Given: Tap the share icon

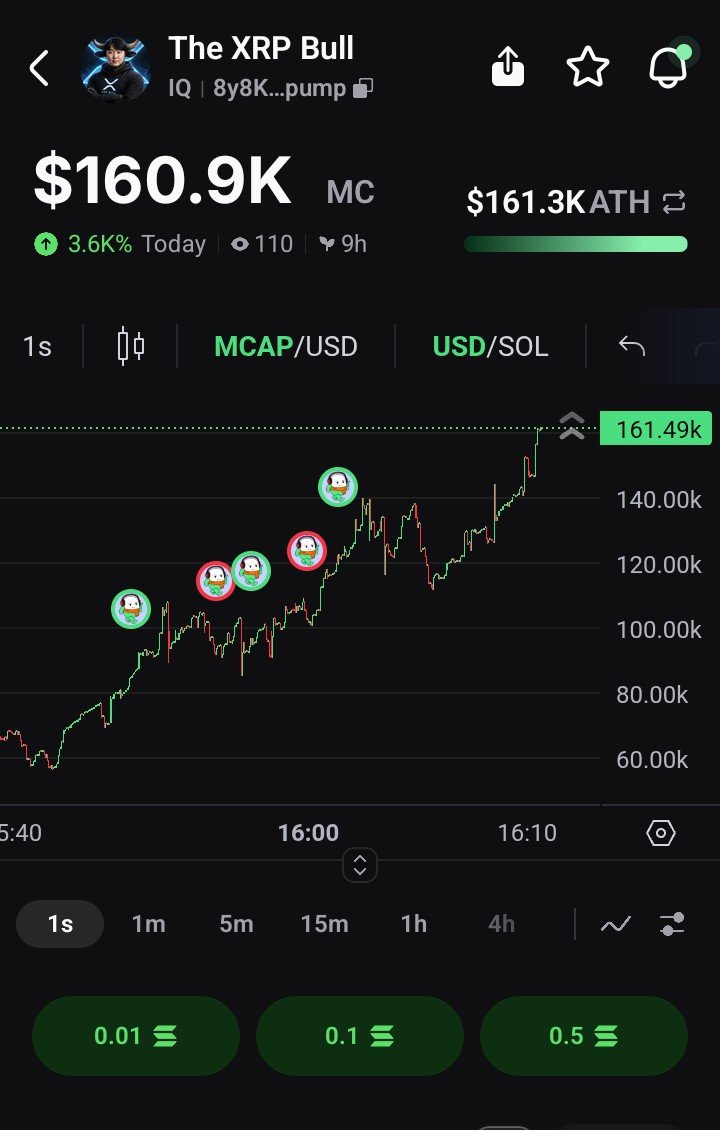Looking at the screenshot, I should [x=507, y=67].
